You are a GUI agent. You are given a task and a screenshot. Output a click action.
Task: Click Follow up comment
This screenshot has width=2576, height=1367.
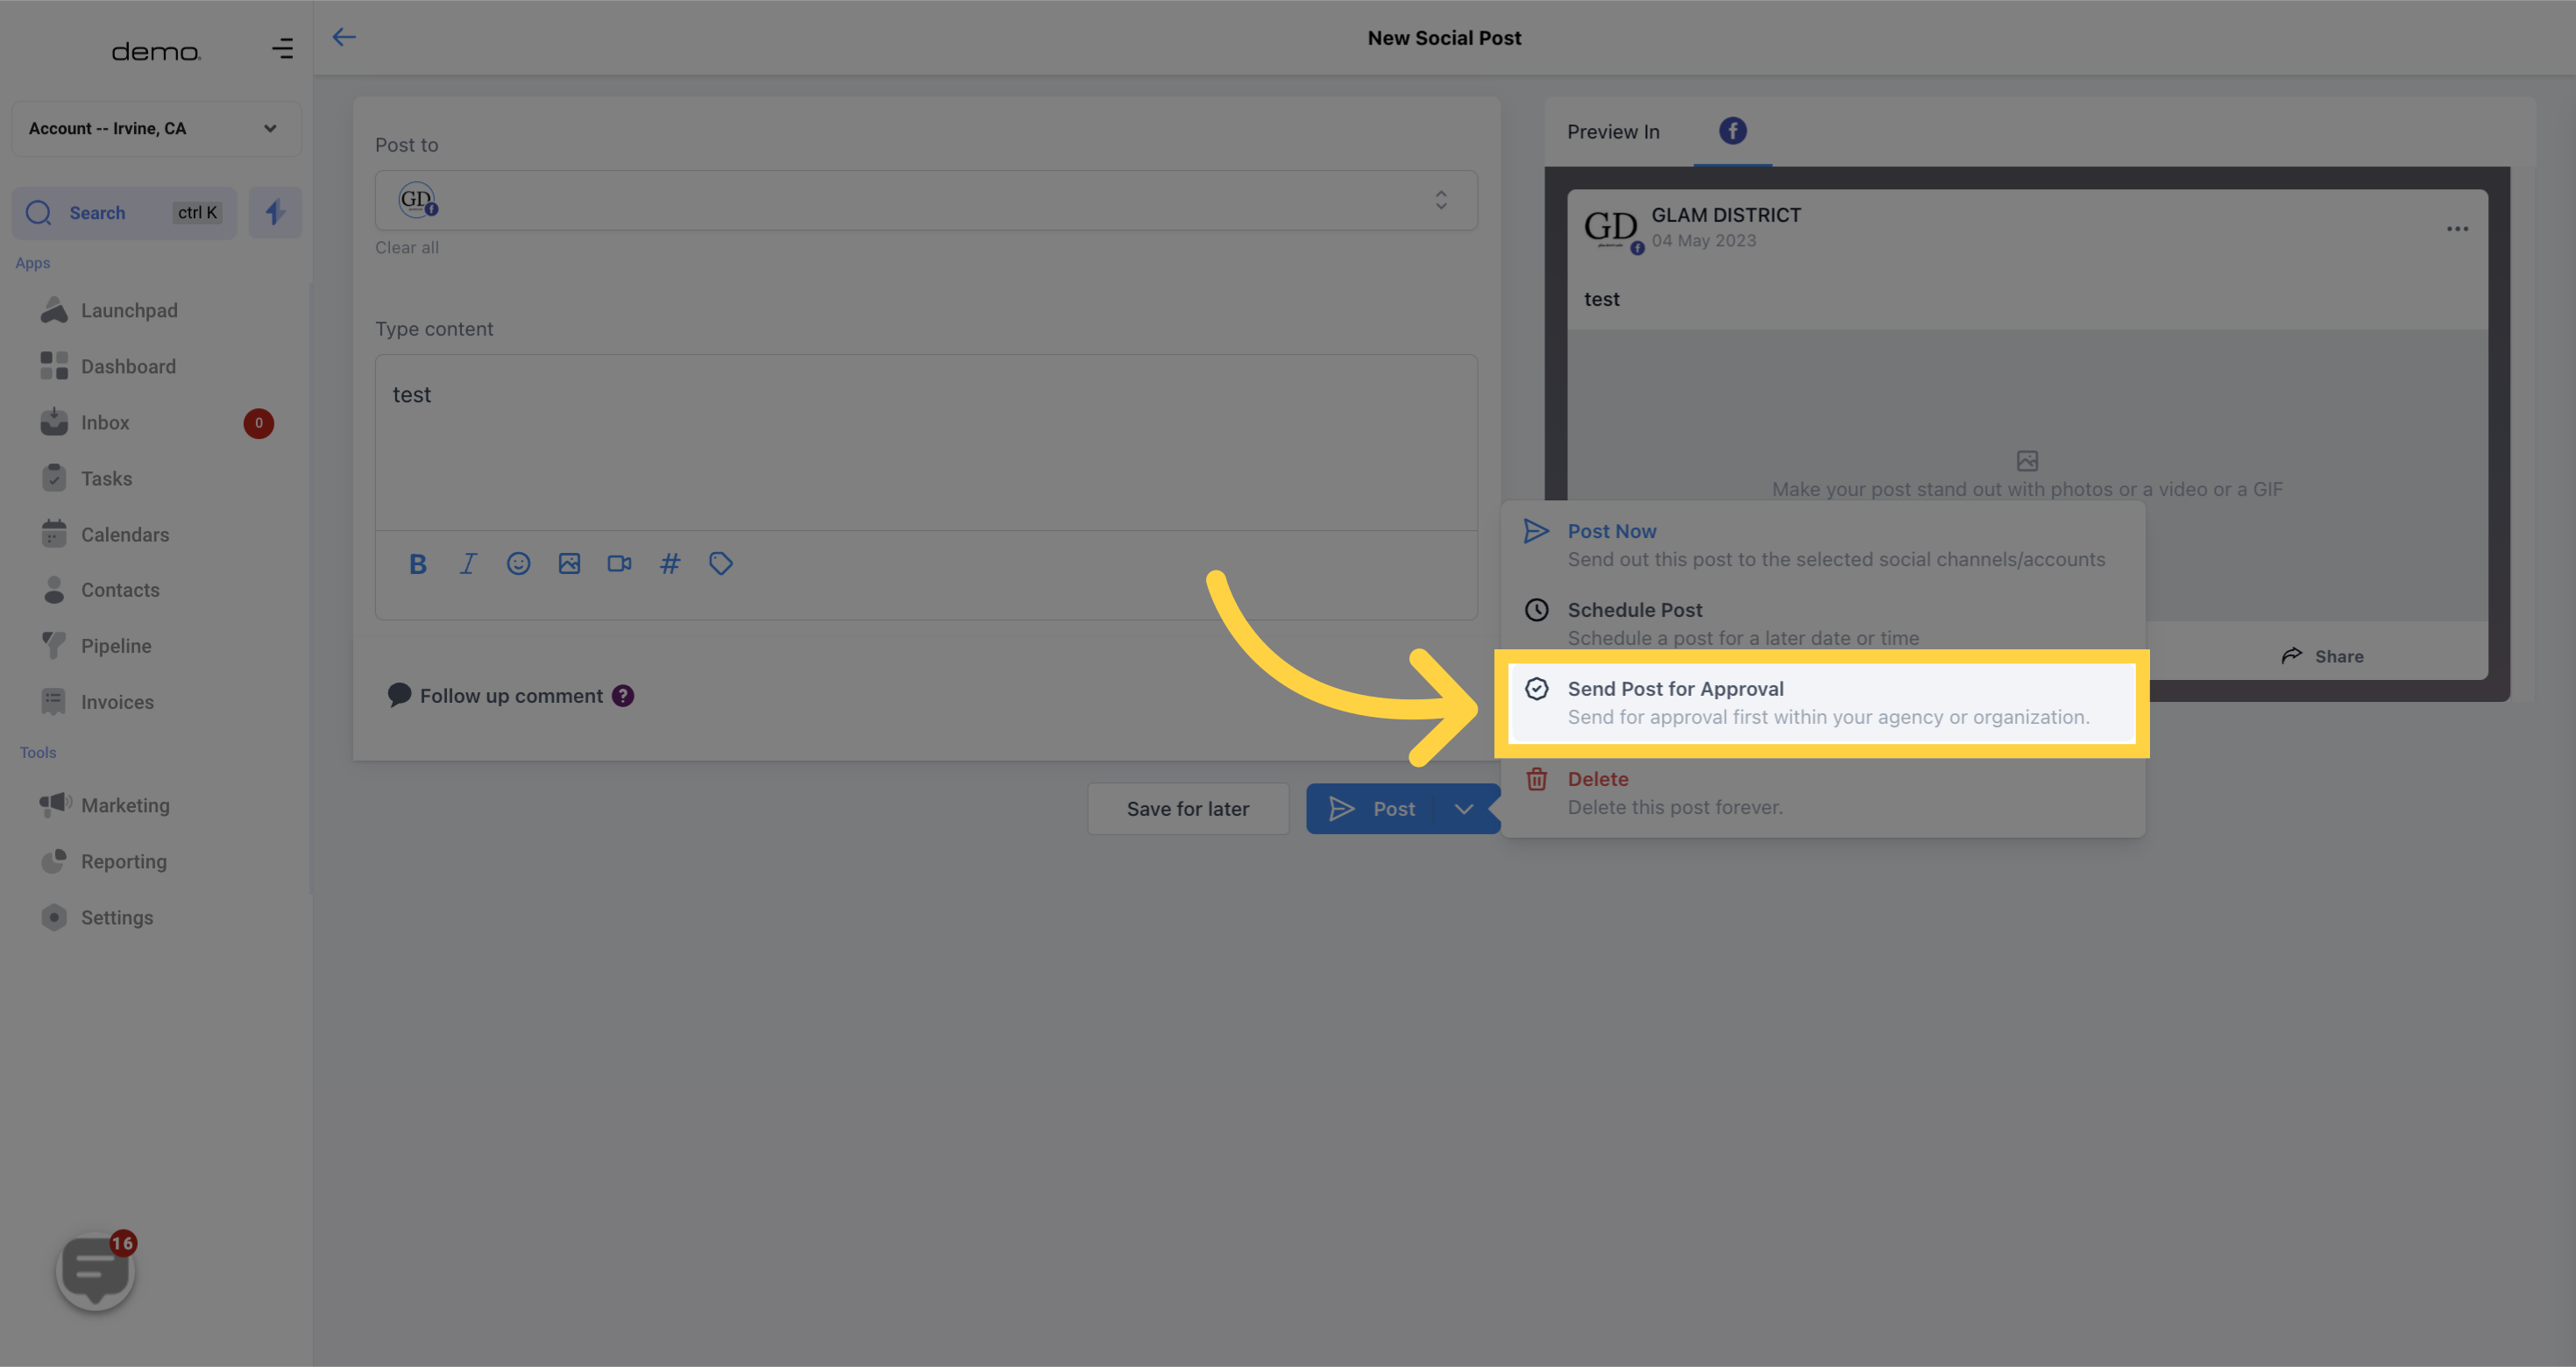tap(511, 696)
